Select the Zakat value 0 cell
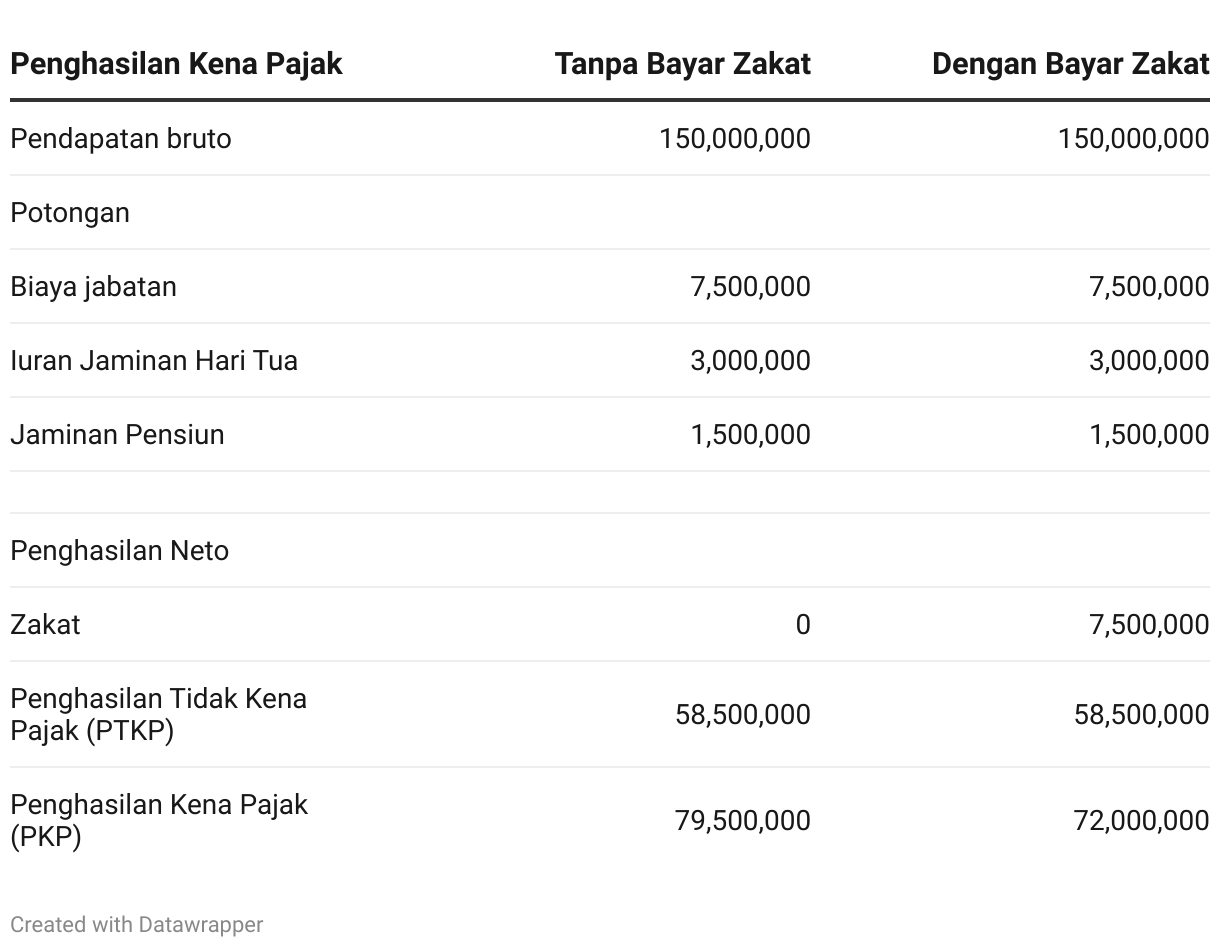Screen dimensions: 1220x948 point(803,624)
